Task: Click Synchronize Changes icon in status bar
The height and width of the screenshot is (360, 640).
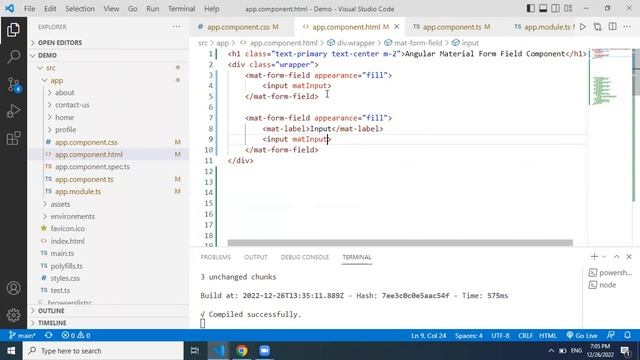Action: [x=49, y=336]
